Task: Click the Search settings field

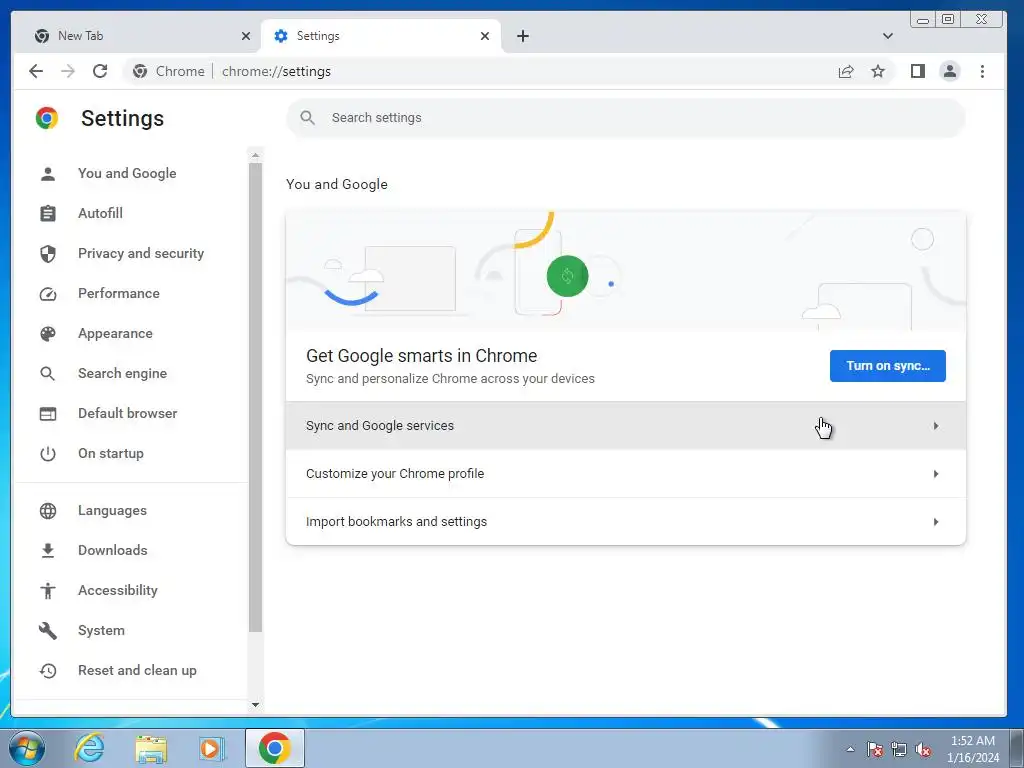Action: point(626,118)
